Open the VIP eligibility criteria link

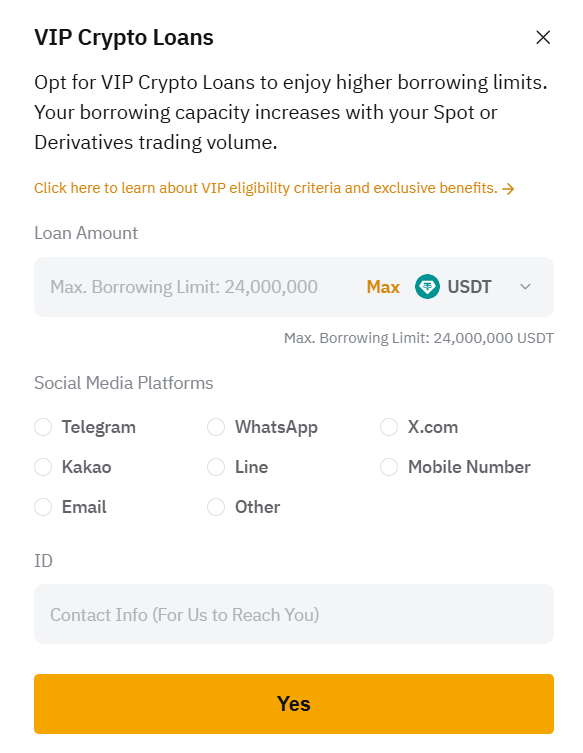click(266, 188)
